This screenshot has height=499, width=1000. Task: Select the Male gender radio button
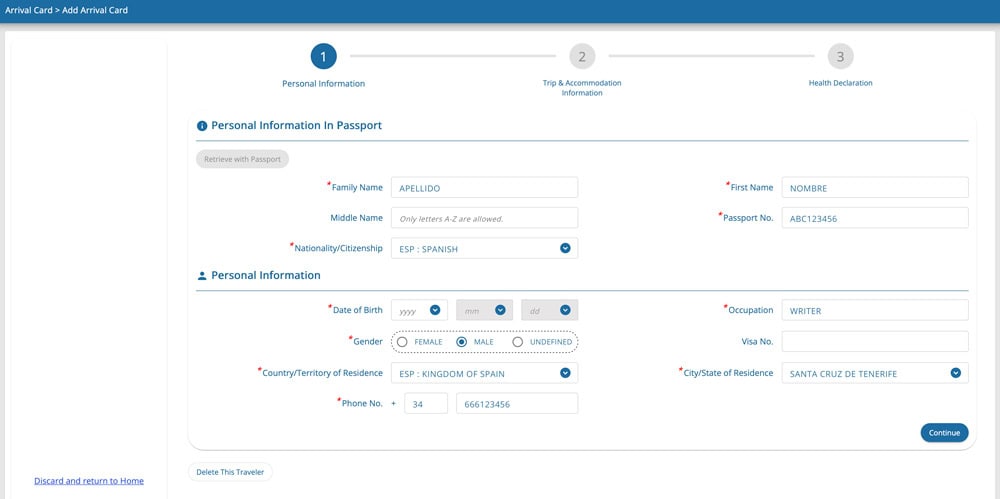point(461,342)
